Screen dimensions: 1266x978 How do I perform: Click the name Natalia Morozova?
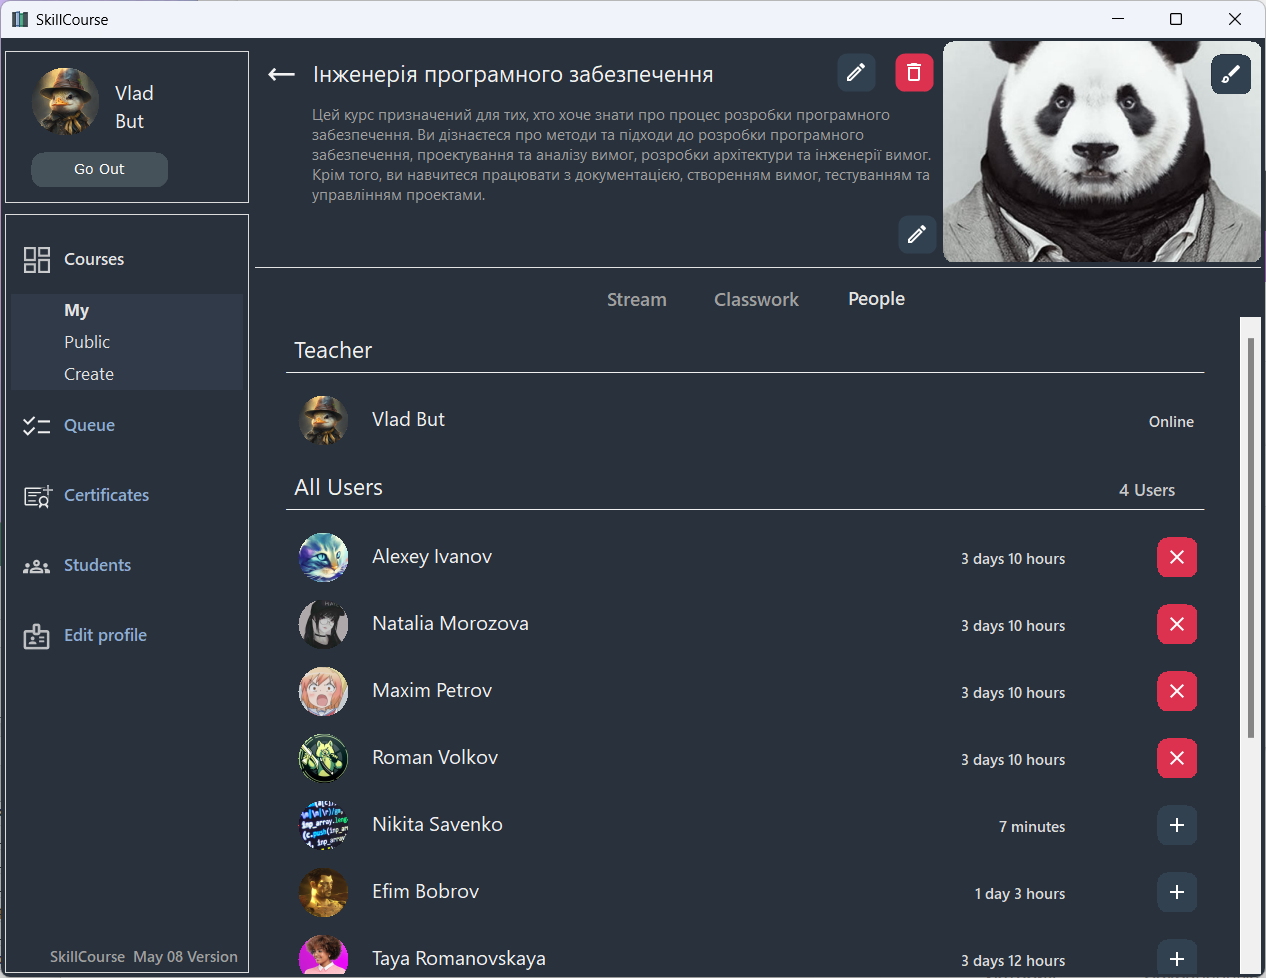pos(451,623)
